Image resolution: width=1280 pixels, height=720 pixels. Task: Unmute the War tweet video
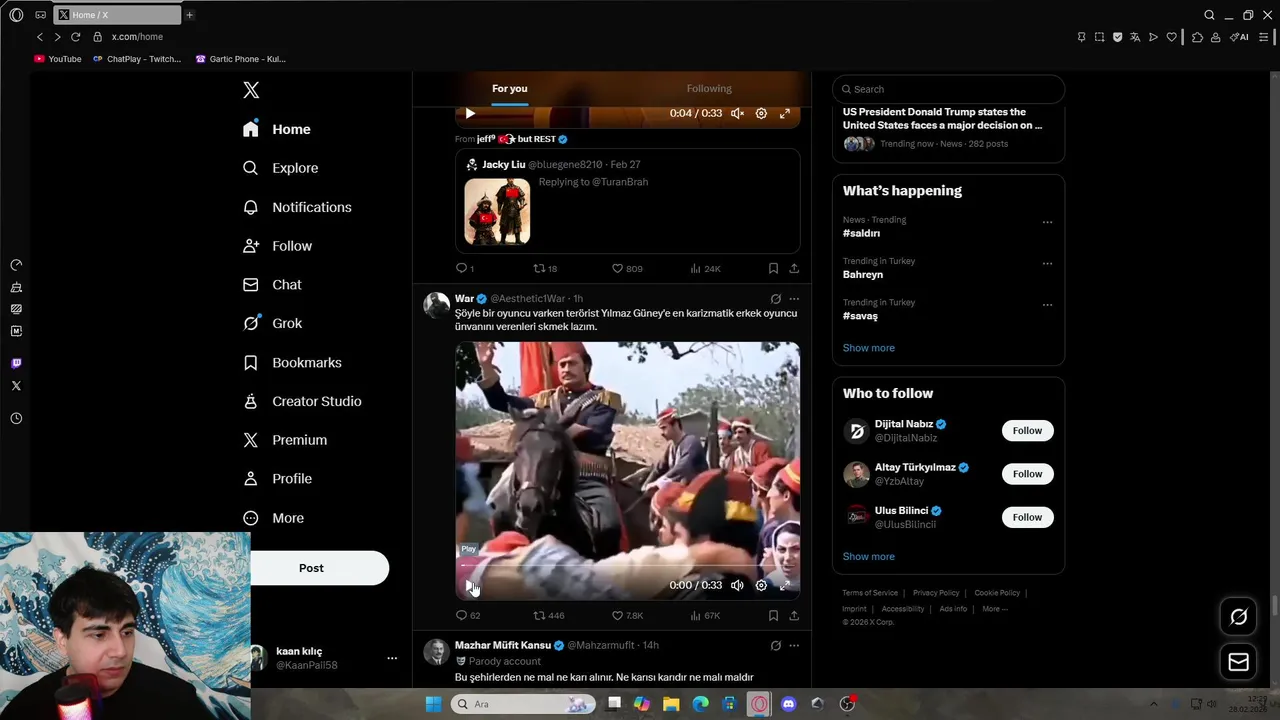coord(737,585)
